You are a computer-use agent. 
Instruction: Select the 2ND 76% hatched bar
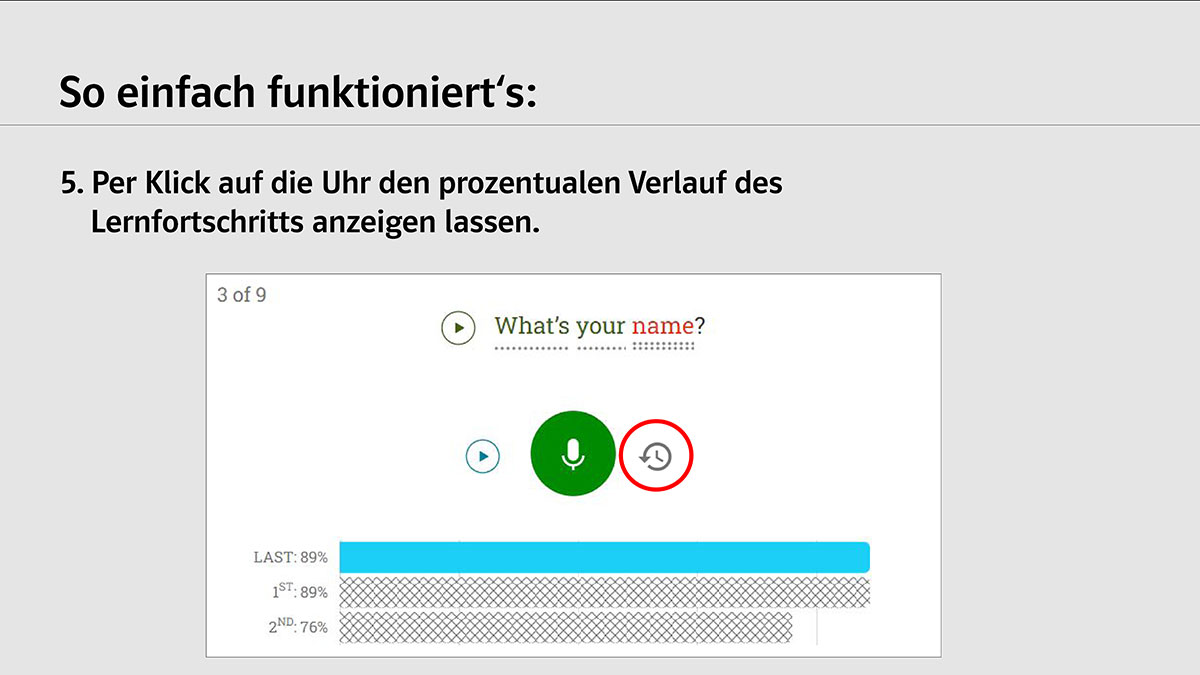point(565,627)
